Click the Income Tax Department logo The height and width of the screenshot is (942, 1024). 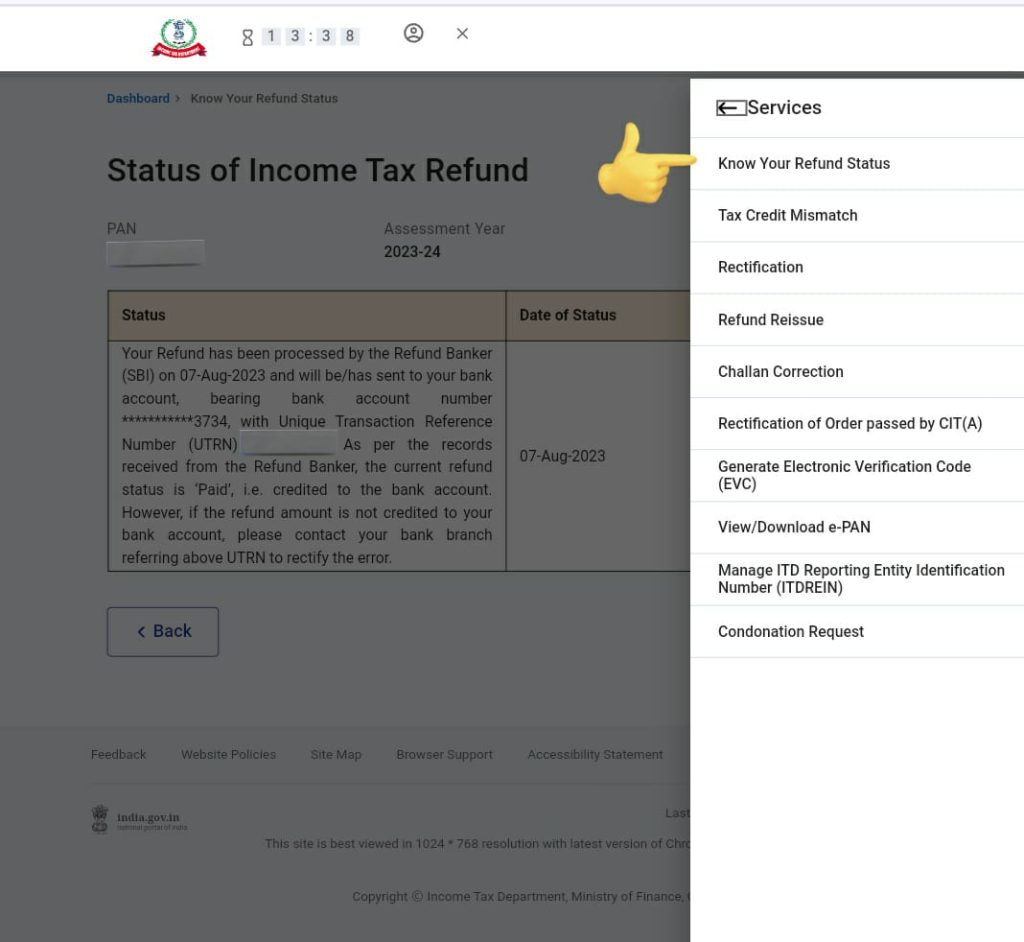pyautogui.click(x=179, y=38)
